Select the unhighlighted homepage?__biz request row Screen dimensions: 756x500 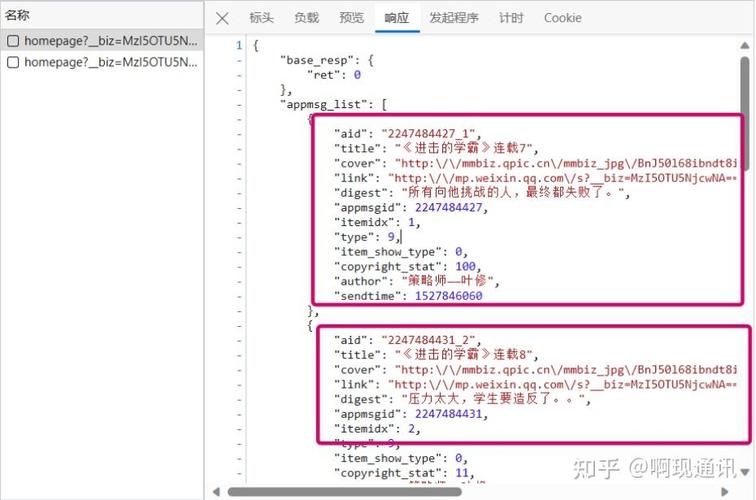pos(102,62)
